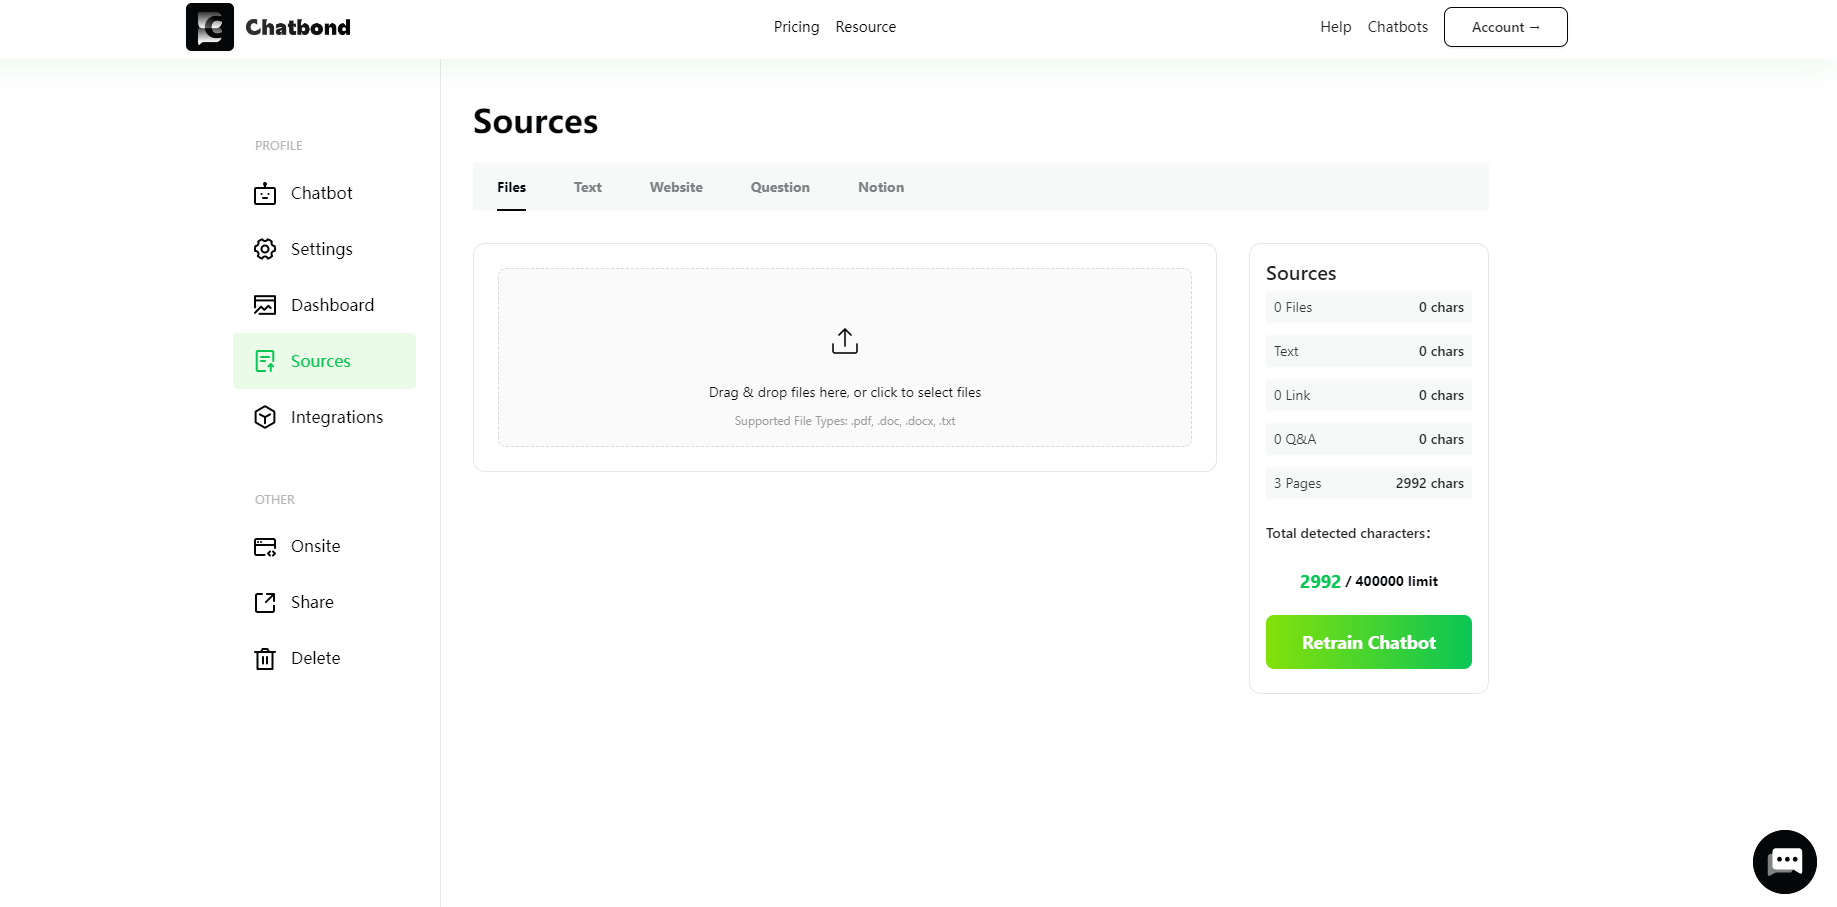
Task: Click 'Total detected characters:' label
Action: click(1348, 533)
